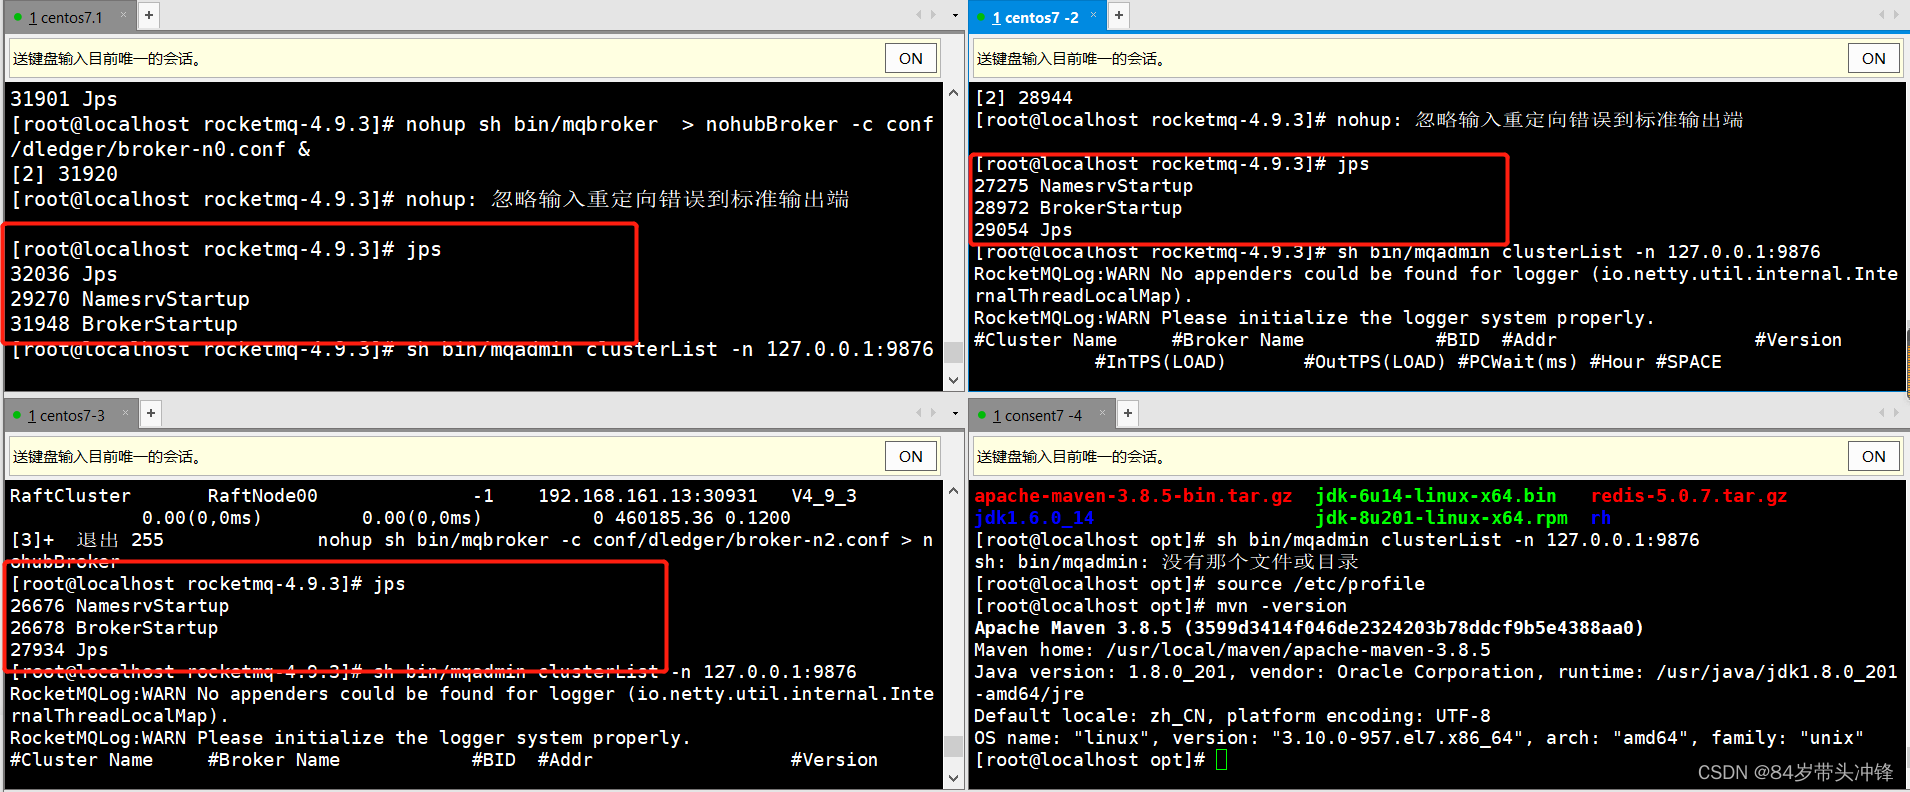The image size is (1910, 792).
Task: Click 'redis-5.0.7.tar.gz' file name in consent7 -4
Action: pyautogui.click(x=1689, y=496)
